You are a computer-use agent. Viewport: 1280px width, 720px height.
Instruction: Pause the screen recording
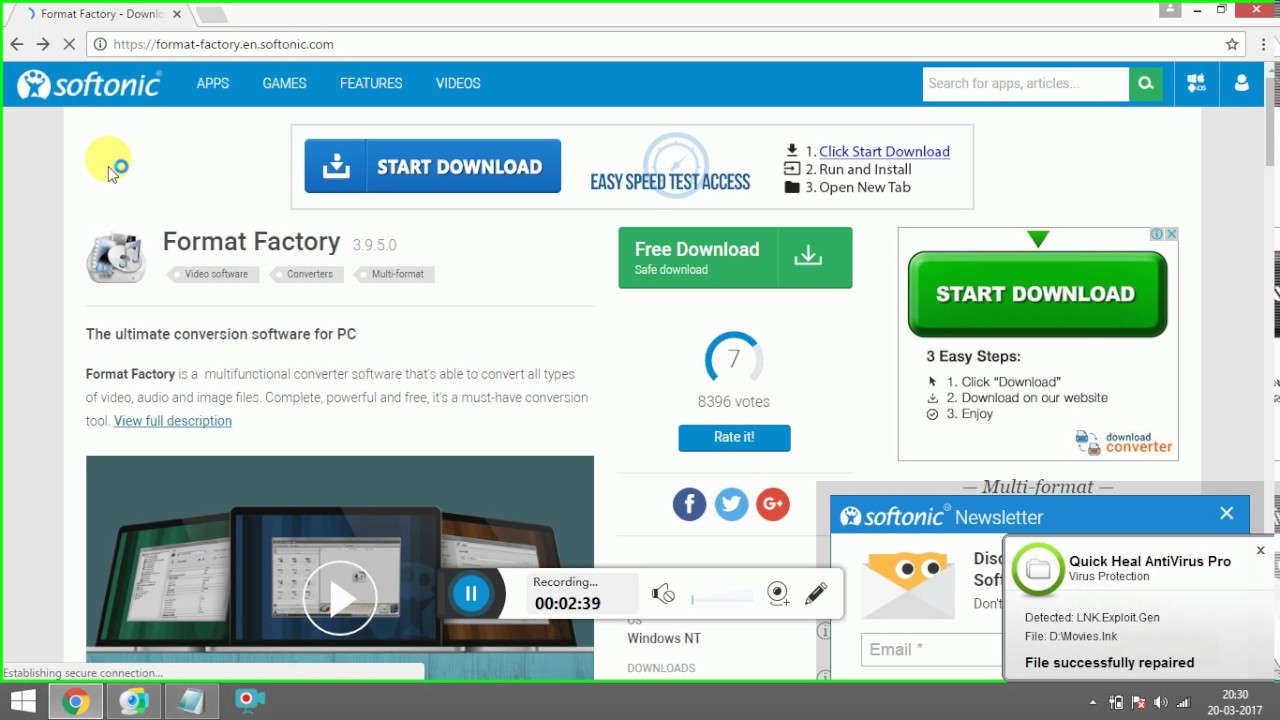(470, 593)
